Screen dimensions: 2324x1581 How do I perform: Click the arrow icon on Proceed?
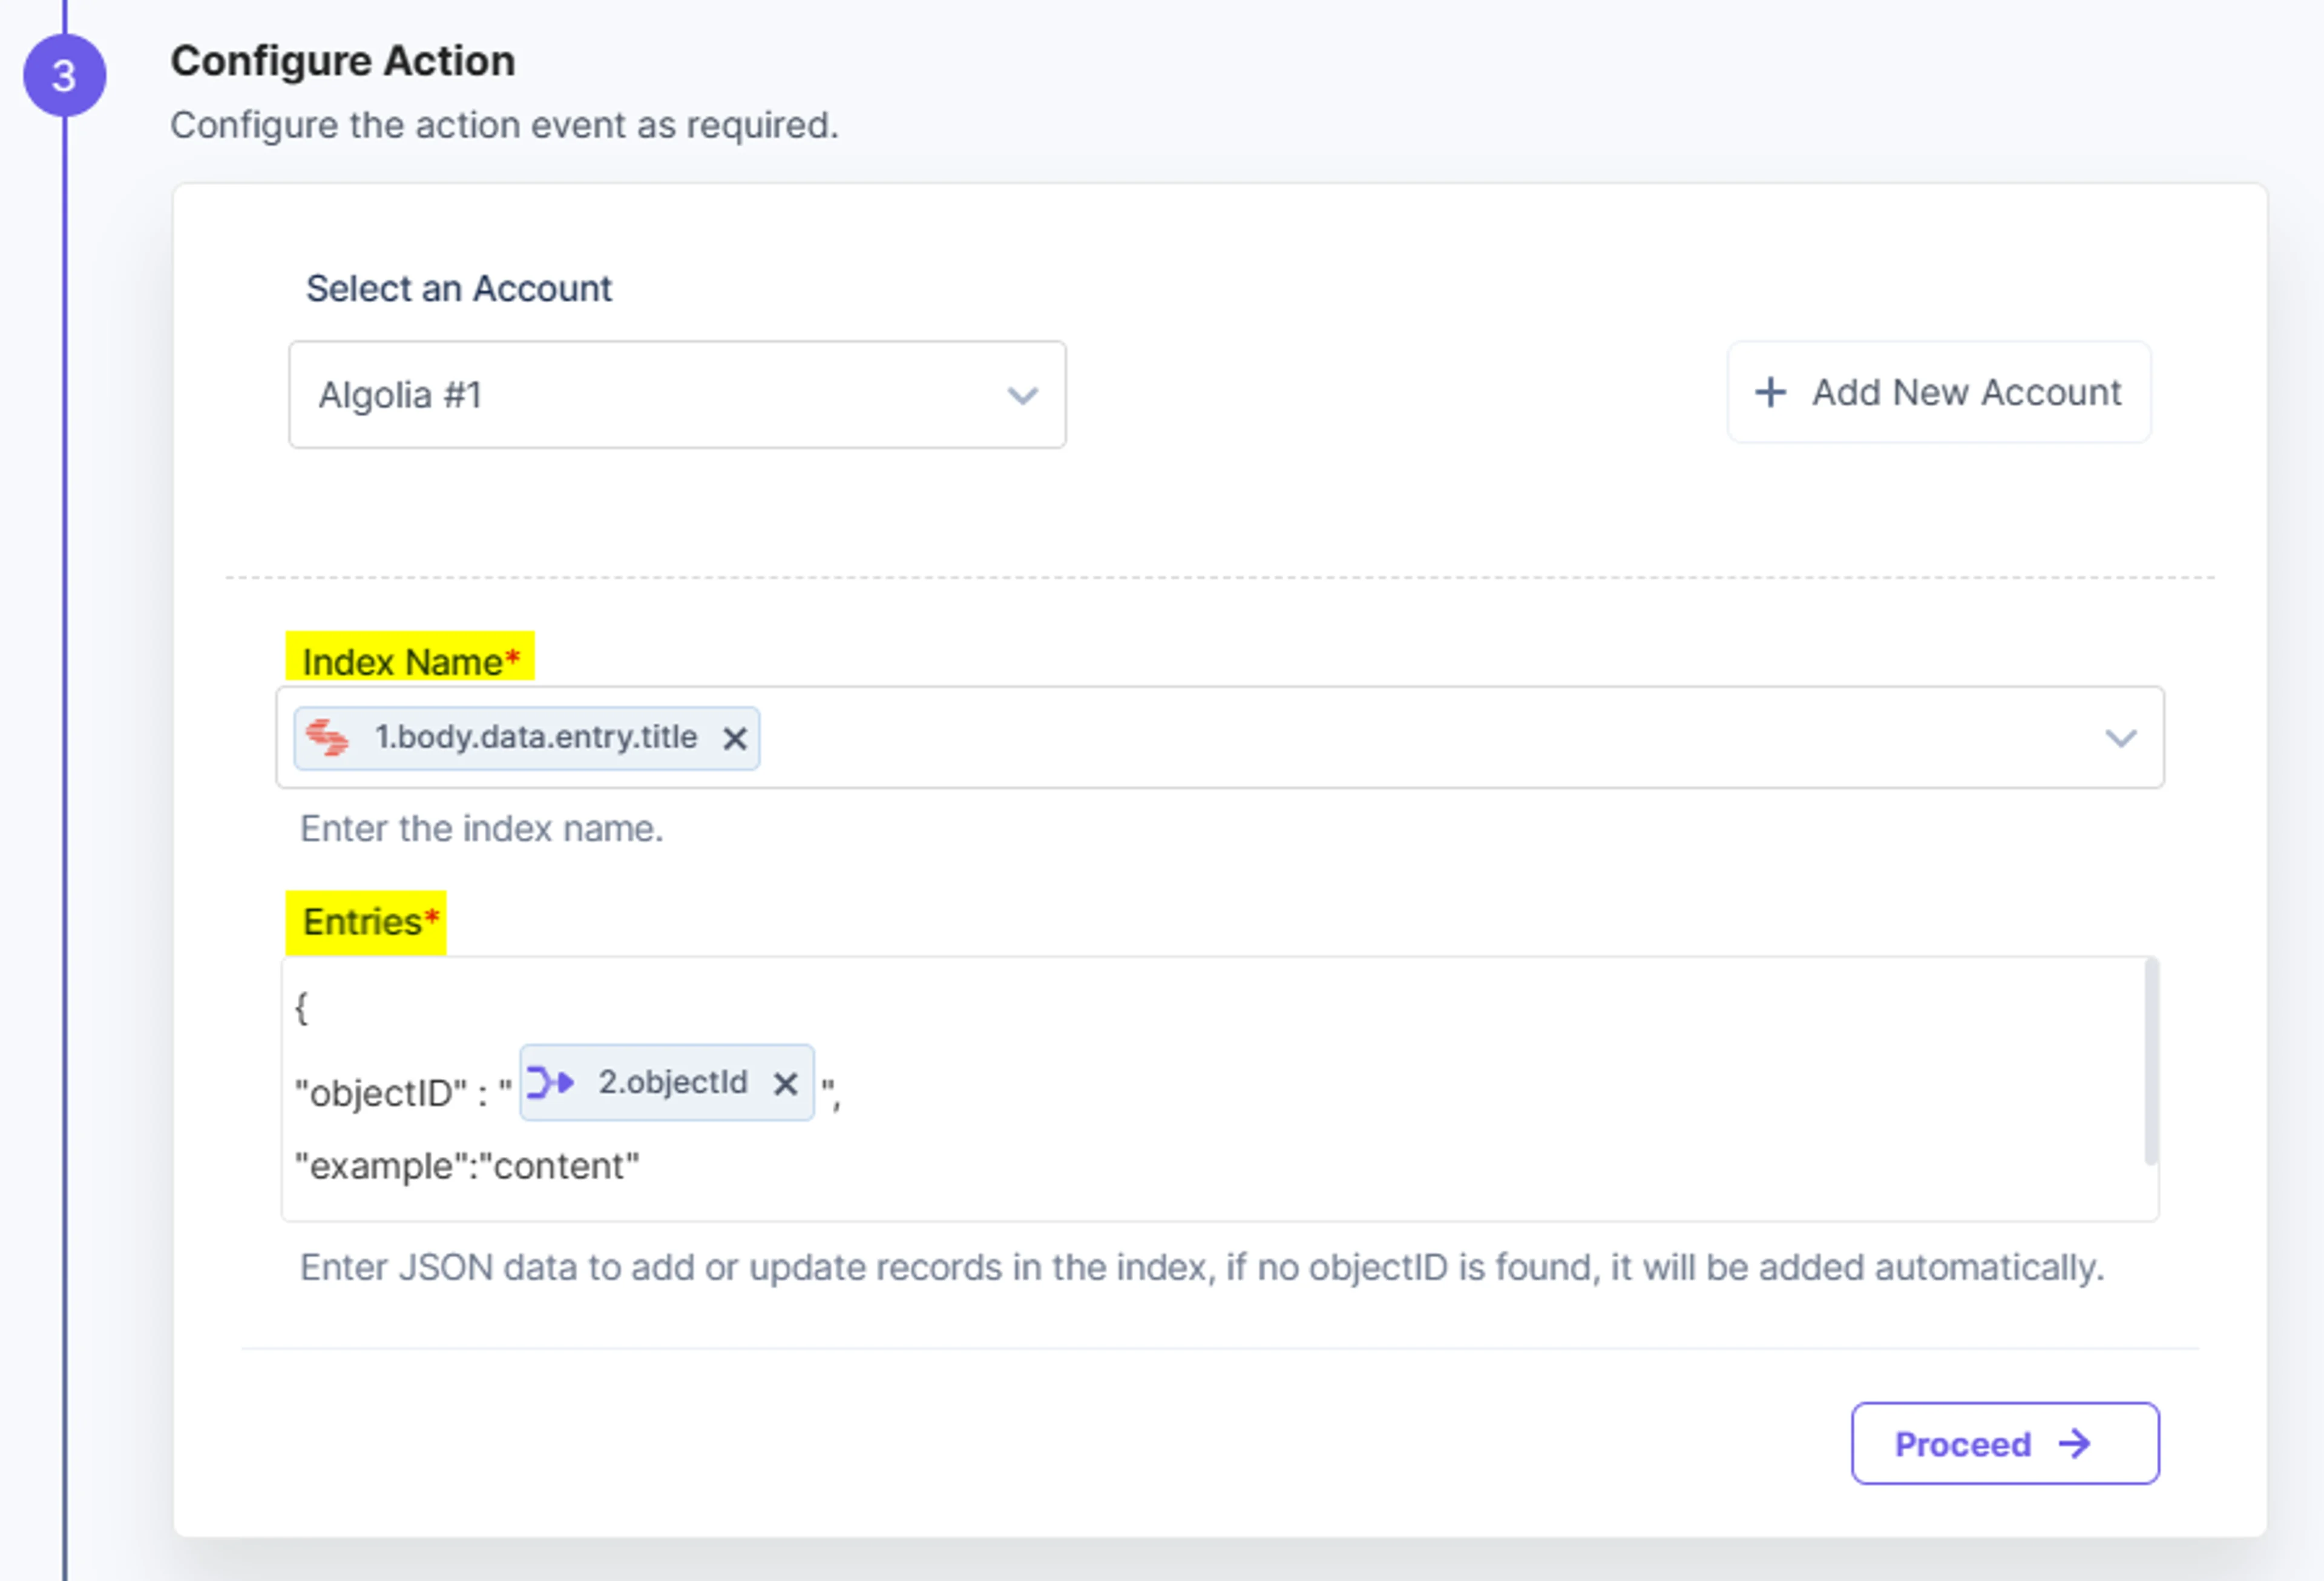(2075, 1443)
